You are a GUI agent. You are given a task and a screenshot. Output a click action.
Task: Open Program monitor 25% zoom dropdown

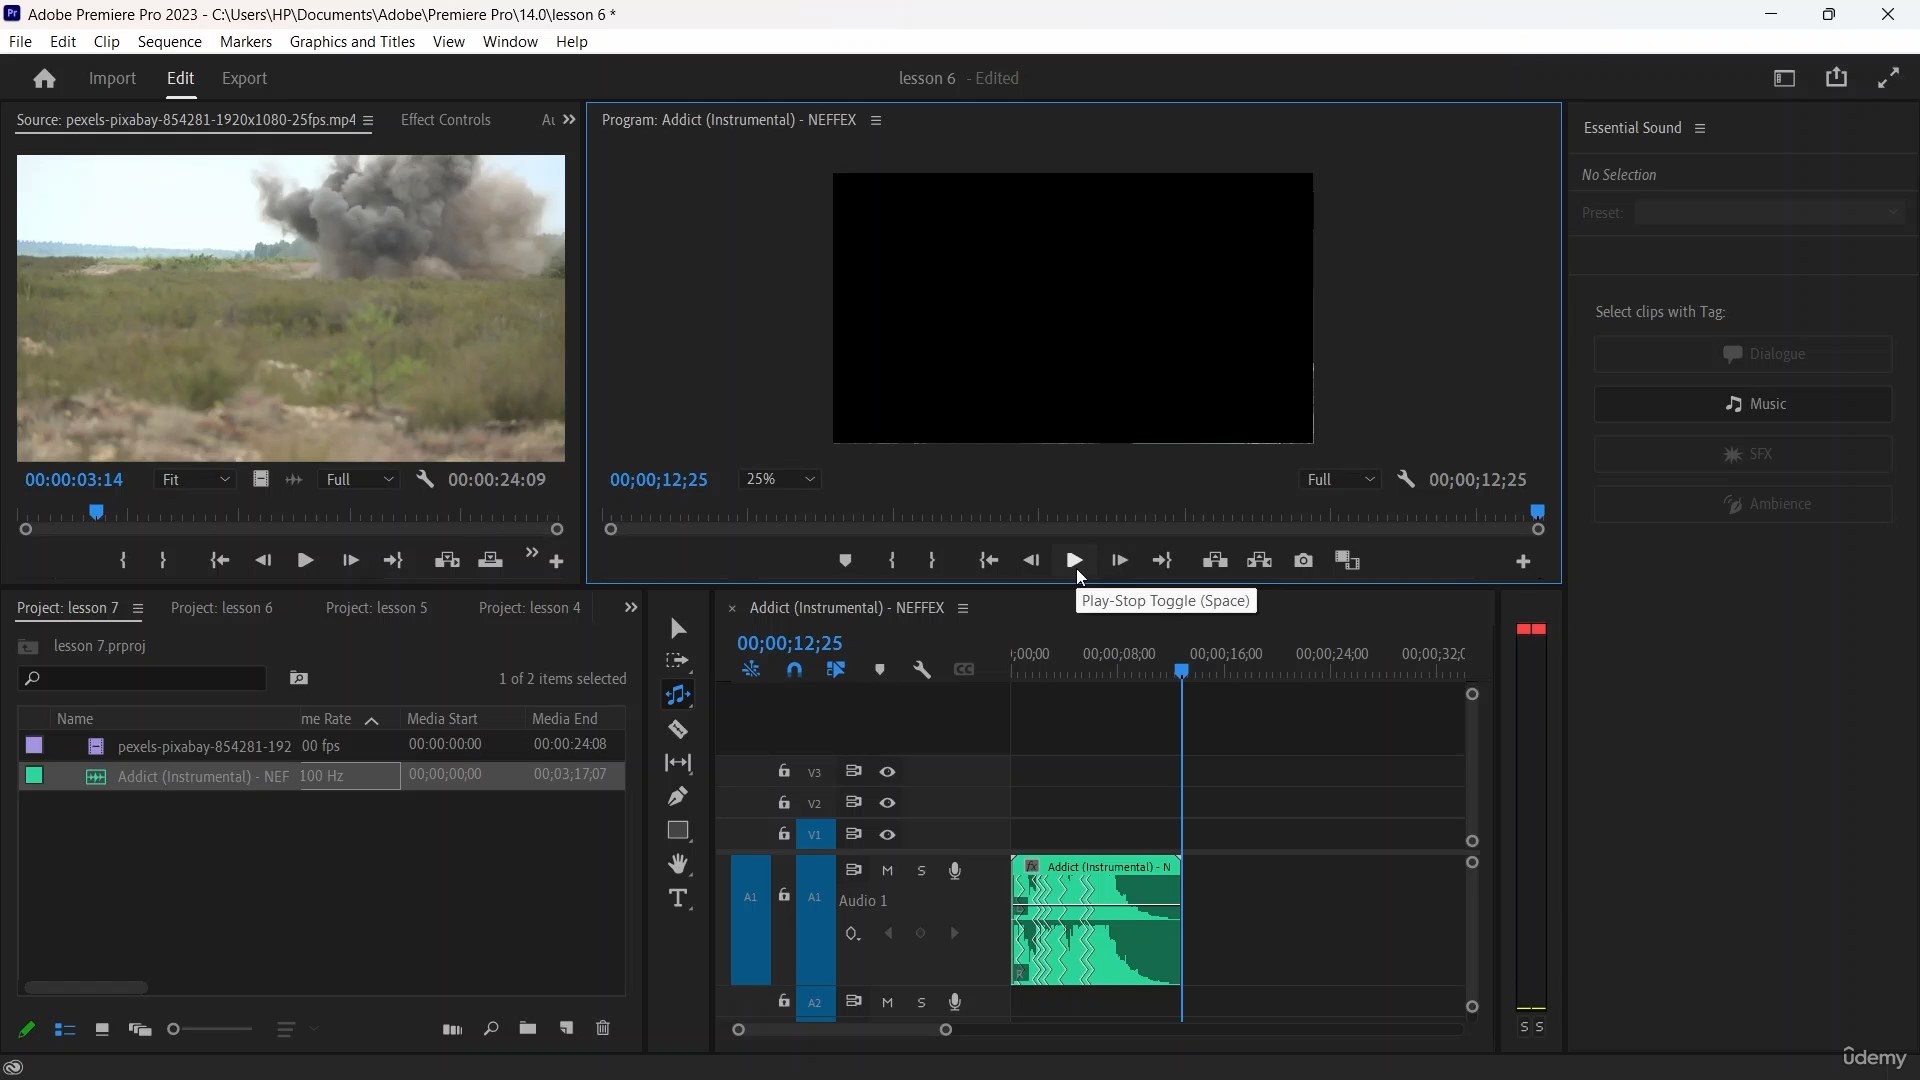pyautogui.click(x=781, y=480)
